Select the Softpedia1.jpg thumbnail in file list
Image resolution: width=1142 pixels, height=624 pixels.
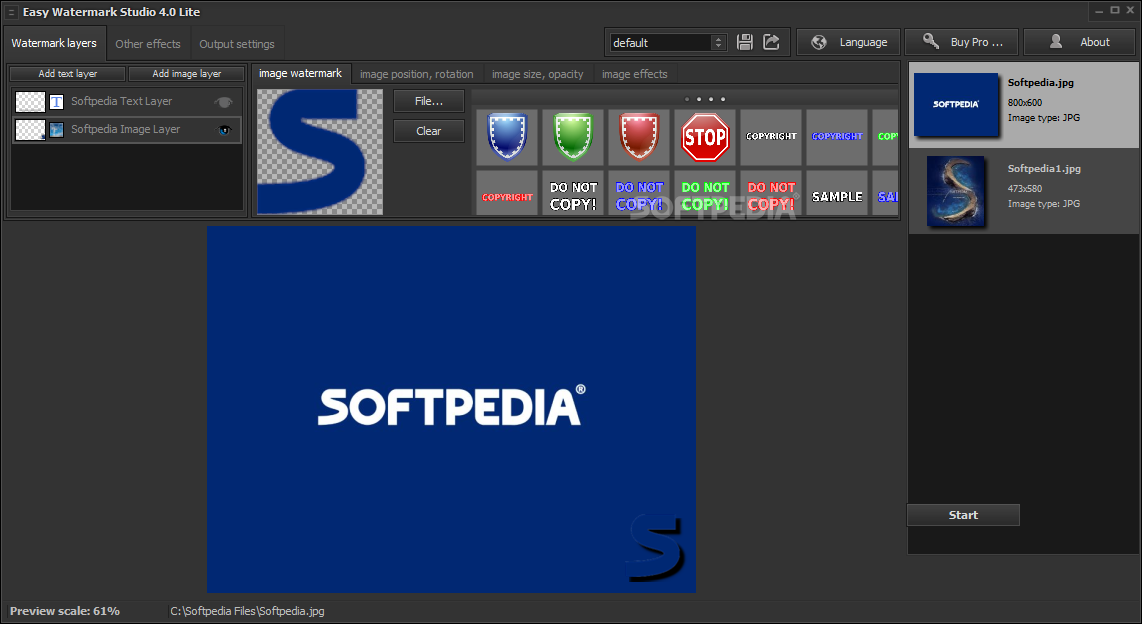(956, 191)
